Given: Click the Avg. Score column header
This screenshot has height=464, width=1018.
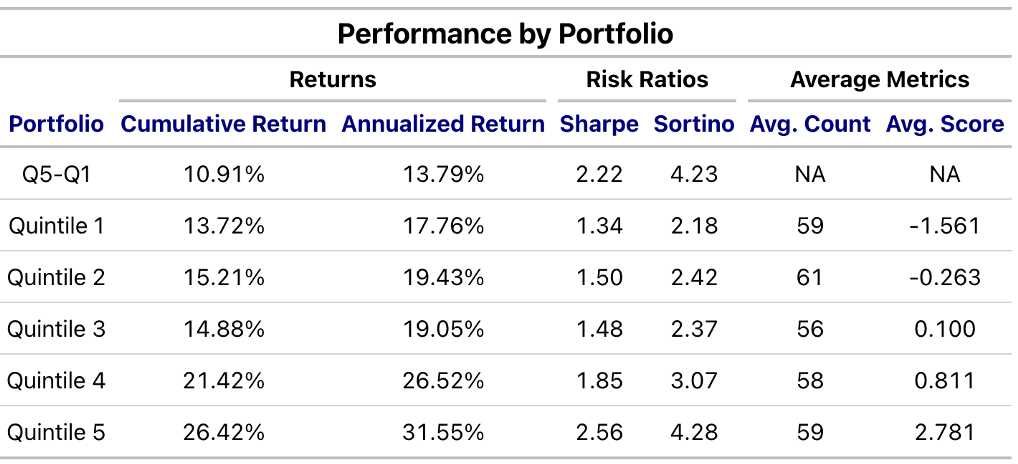Looking at the screenshot, I should pyautogui.click(x=944, y=125).
